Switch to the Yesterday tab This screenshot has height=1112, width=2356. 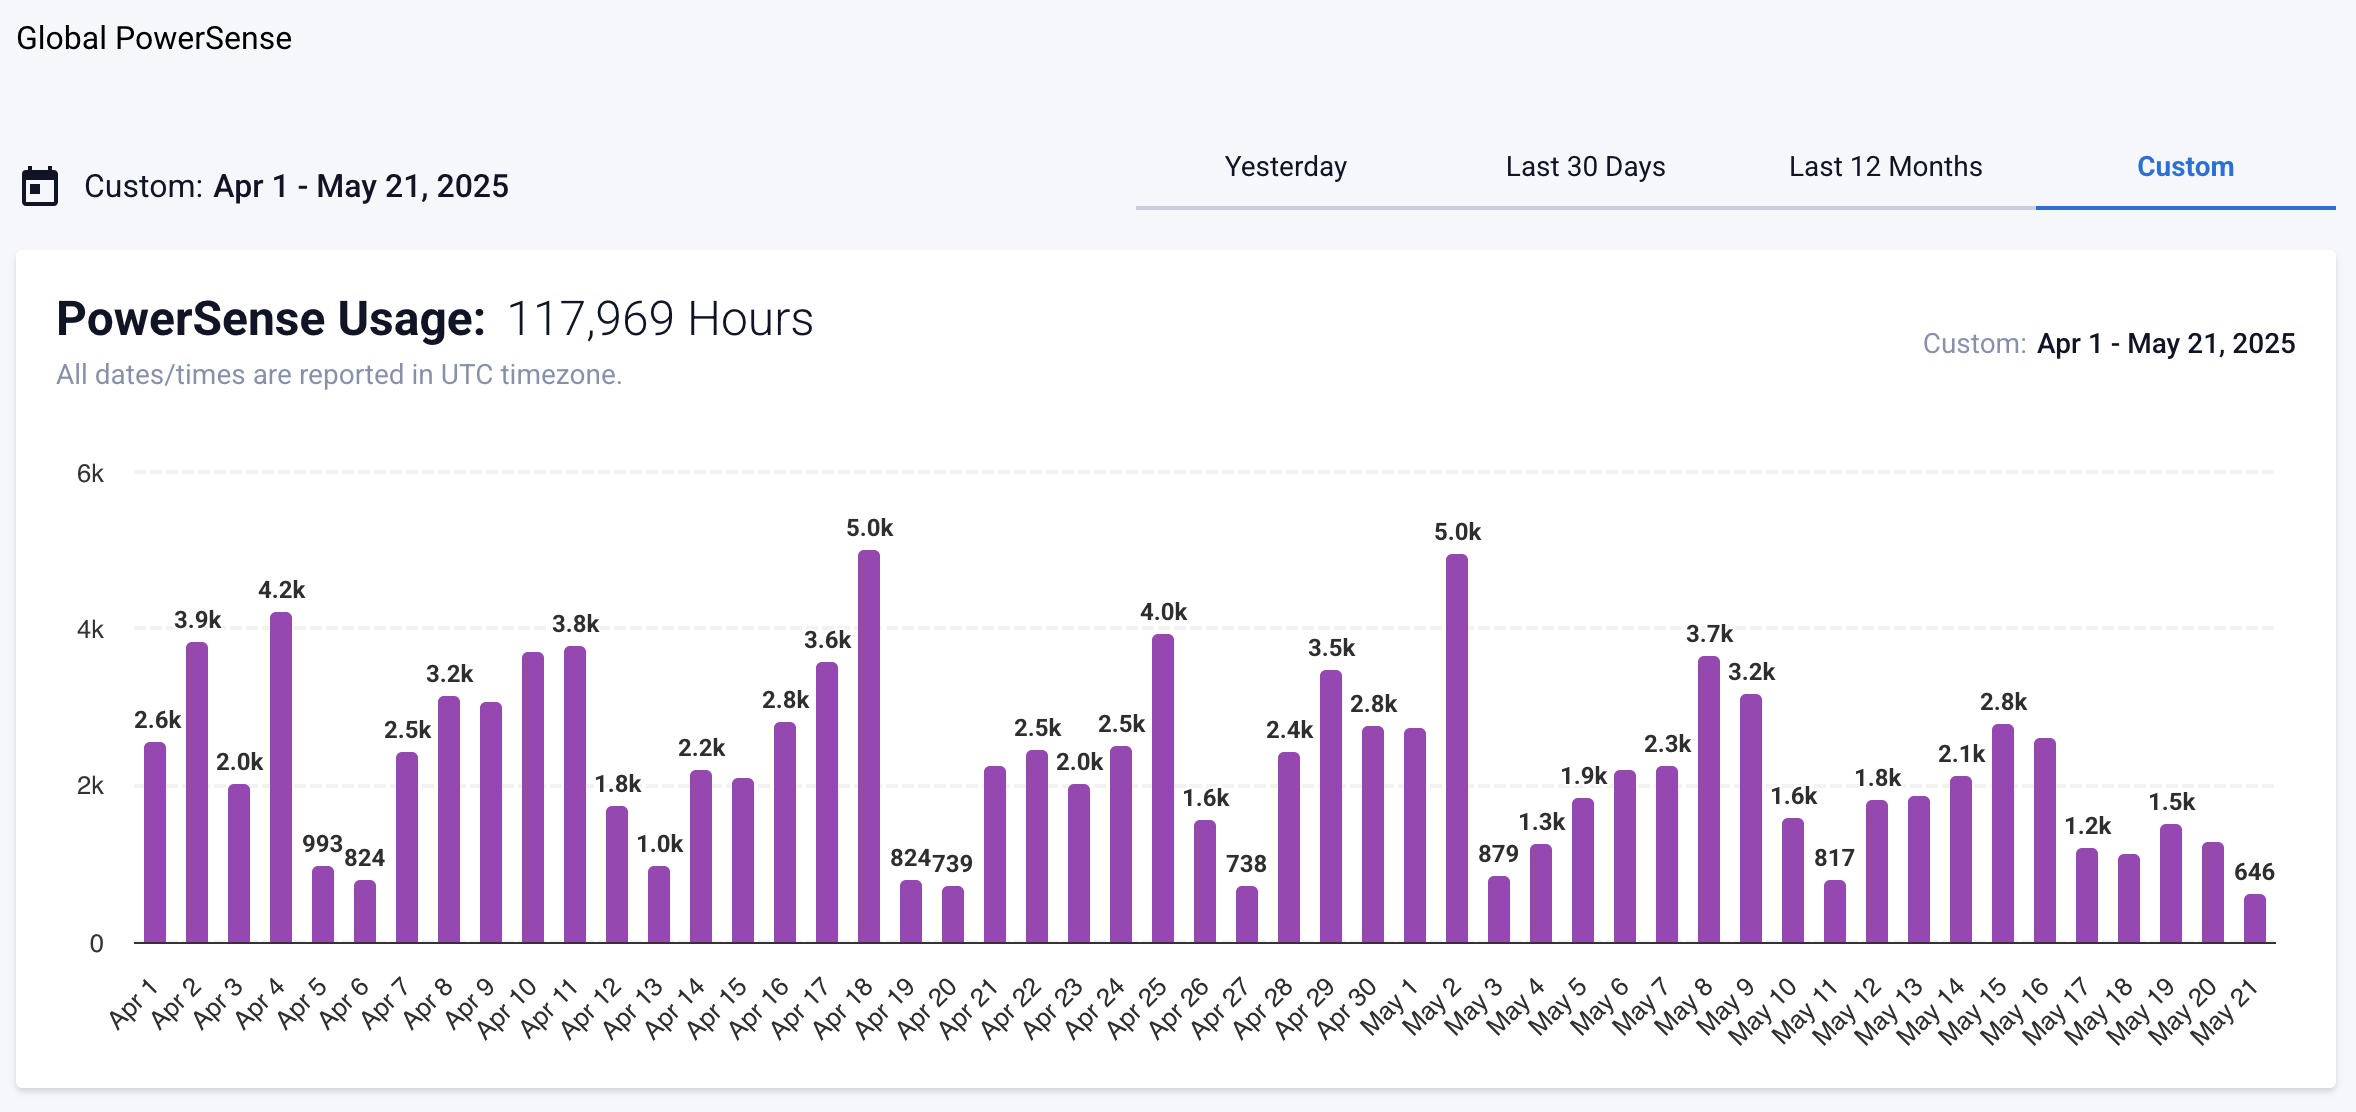coord(1285,167)
